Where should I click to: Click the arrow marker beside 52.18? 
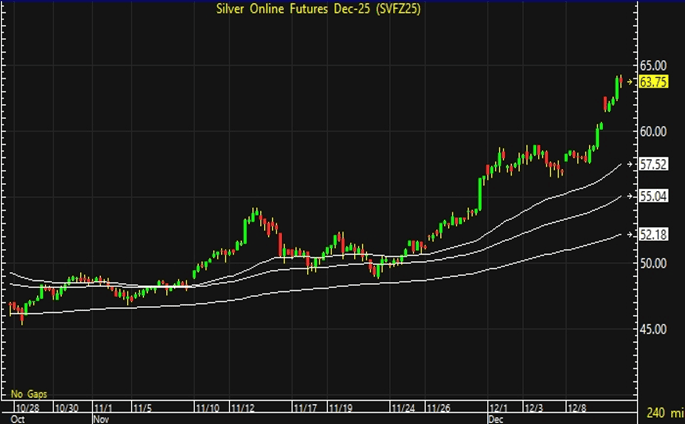[x=630, y=234]
